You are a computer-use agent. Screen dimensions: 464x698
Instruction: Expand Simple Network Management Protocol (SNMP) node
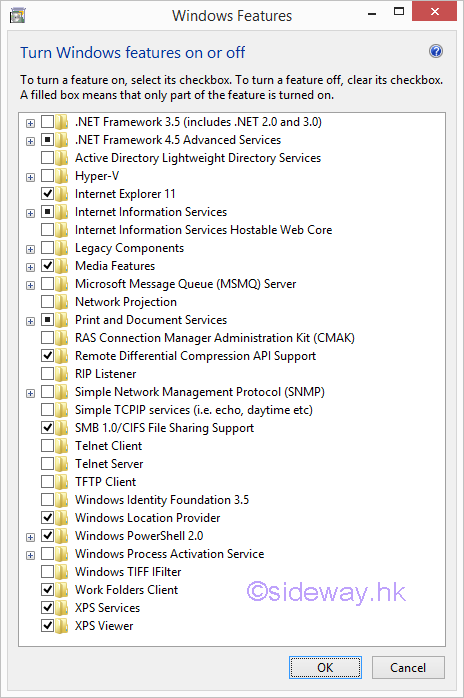(30, 394)
